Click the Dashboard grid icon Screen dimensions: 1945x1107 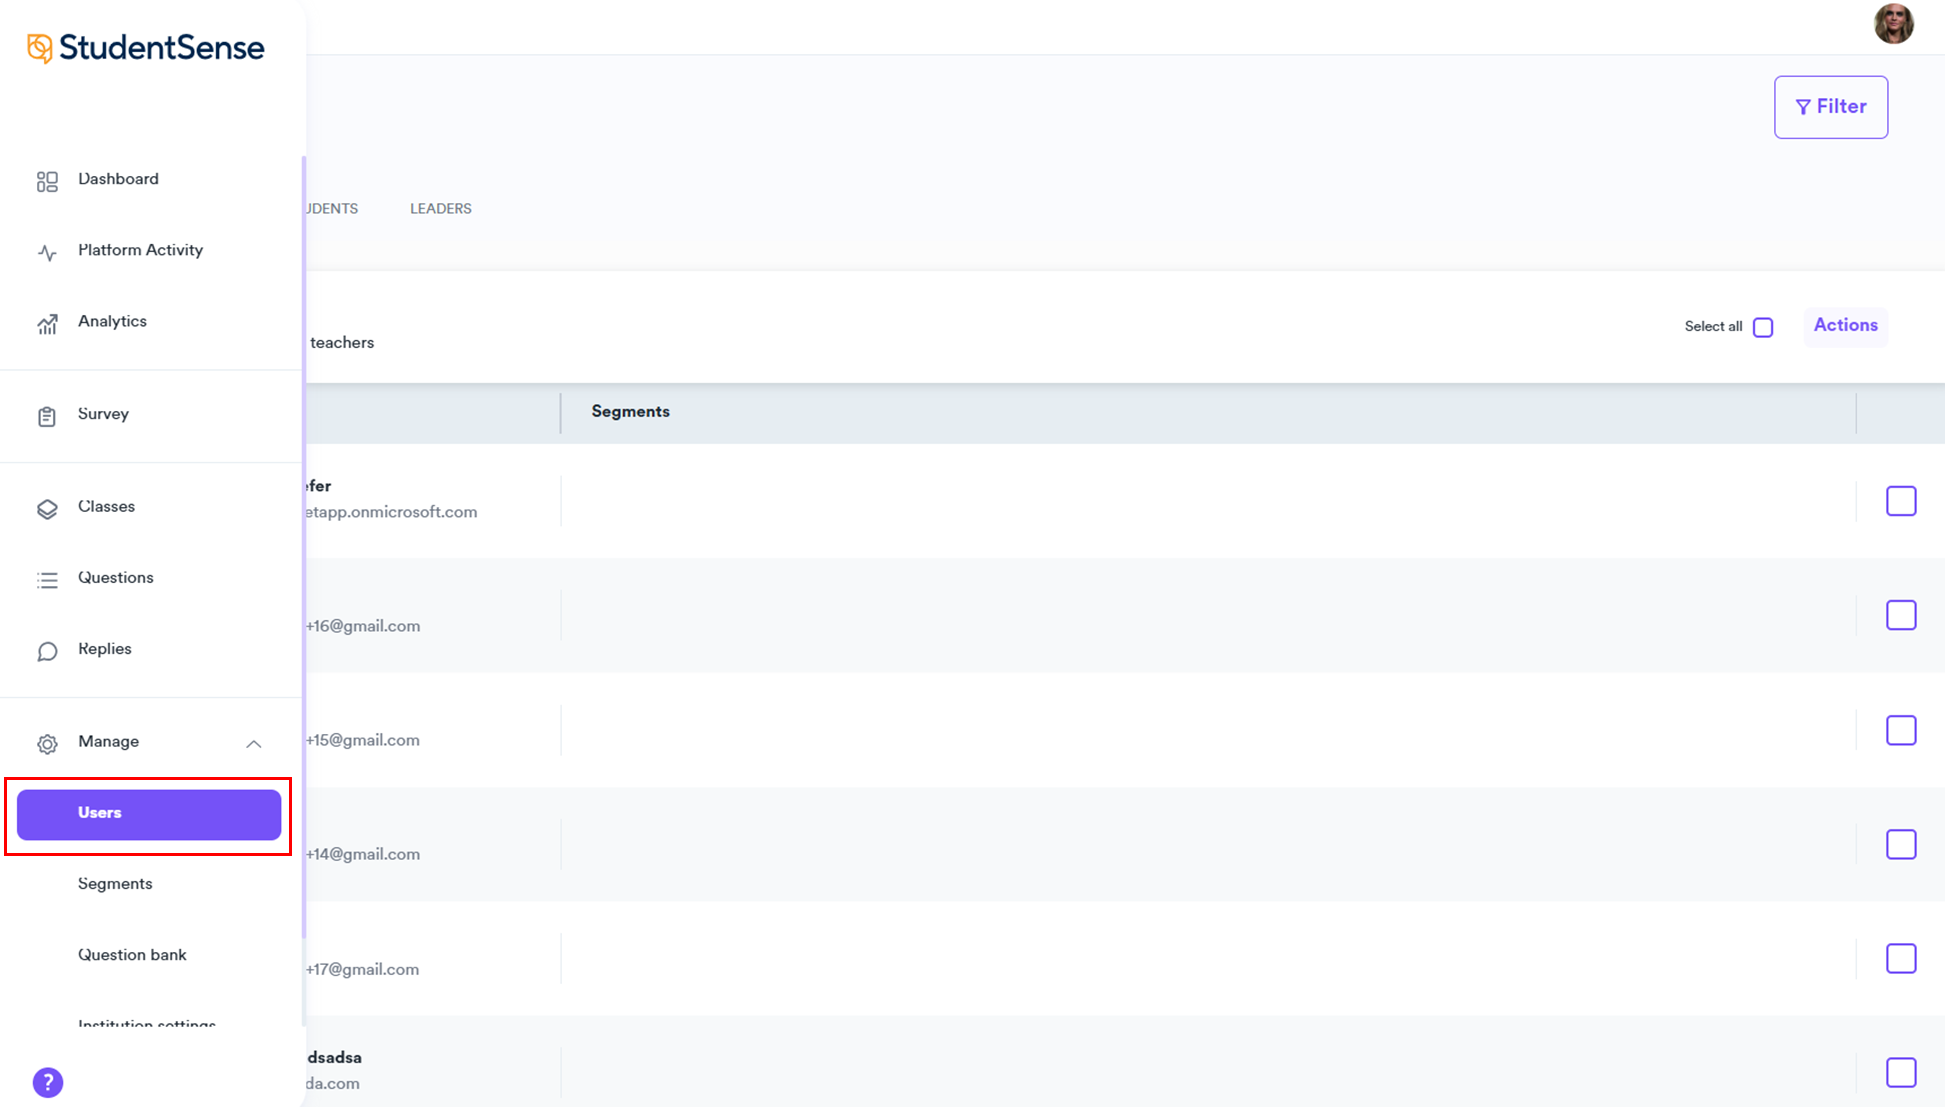47,181
